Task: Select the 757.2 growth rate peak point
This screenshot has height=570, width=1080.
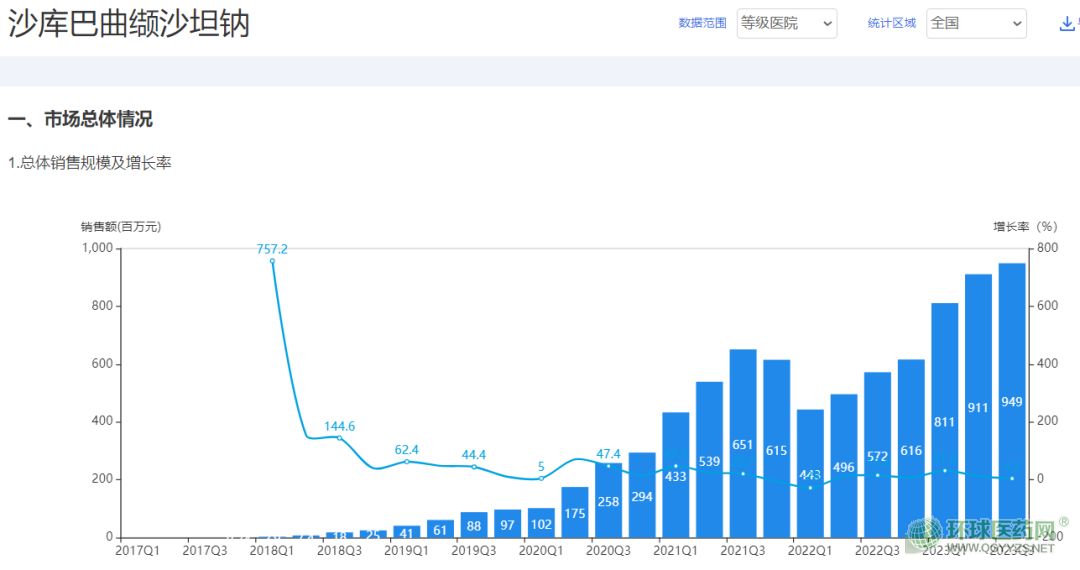Action: coord(272,261)
